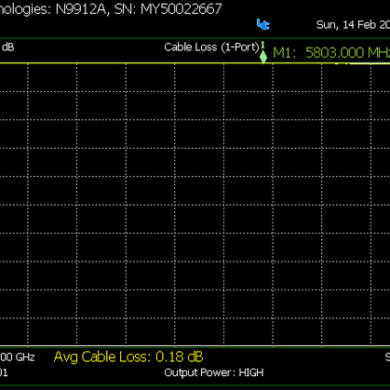Click the Sun, 14 Feb date display
Screen dimensions: 390x390
353,25
